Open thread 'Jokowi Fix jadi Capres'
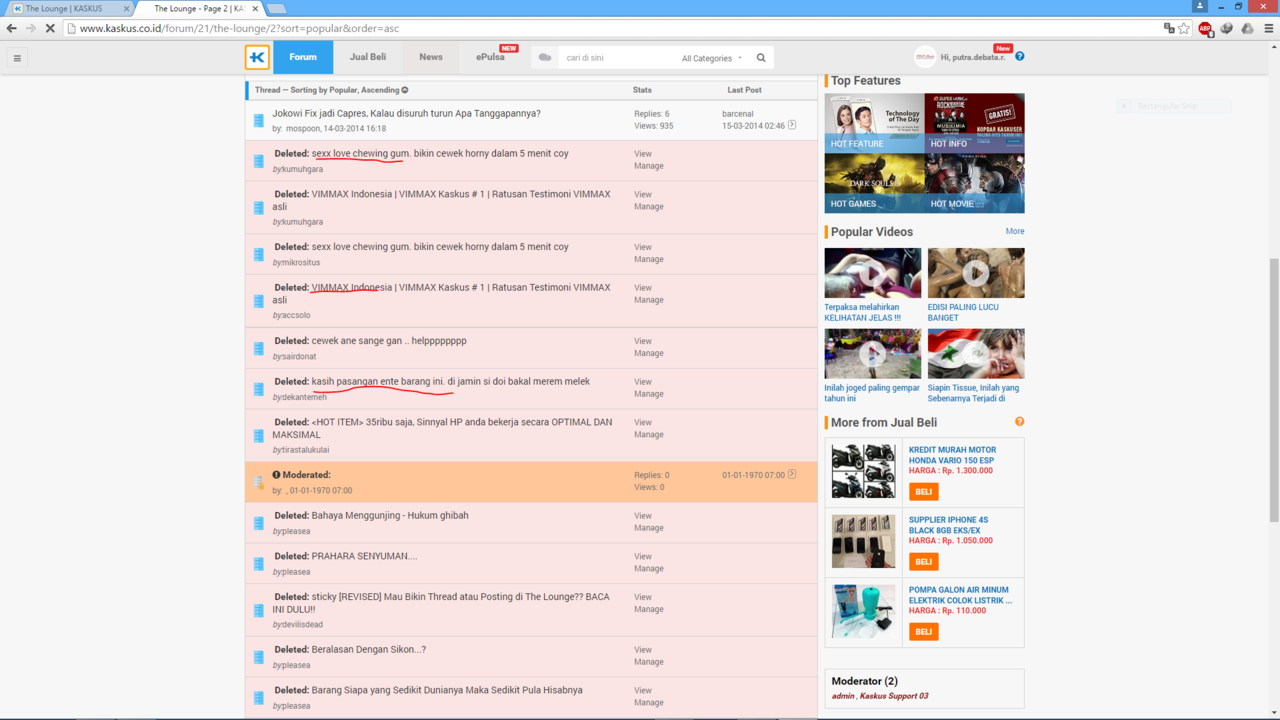 pyautogui.click(x=406, y=113)
